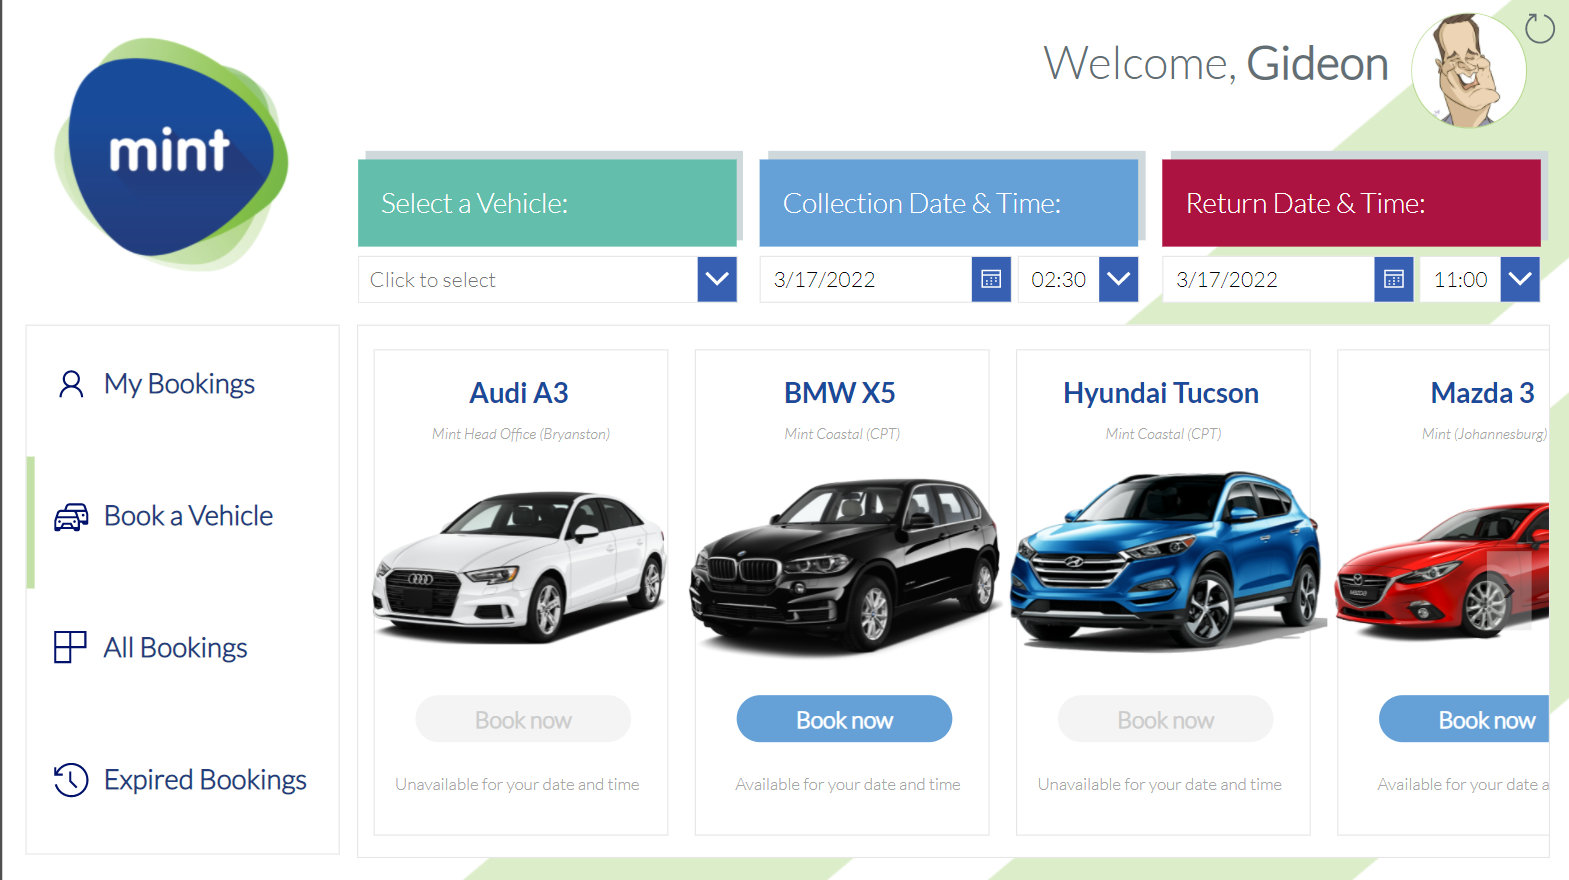Select the Audi A3 car image

point(520,566)
